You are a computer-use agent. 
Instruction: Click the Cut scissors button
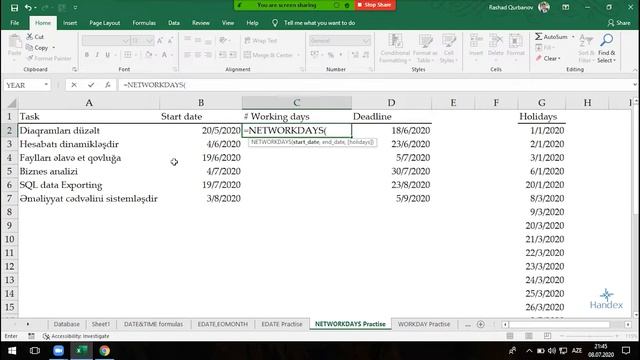click(x=35, y=37)
